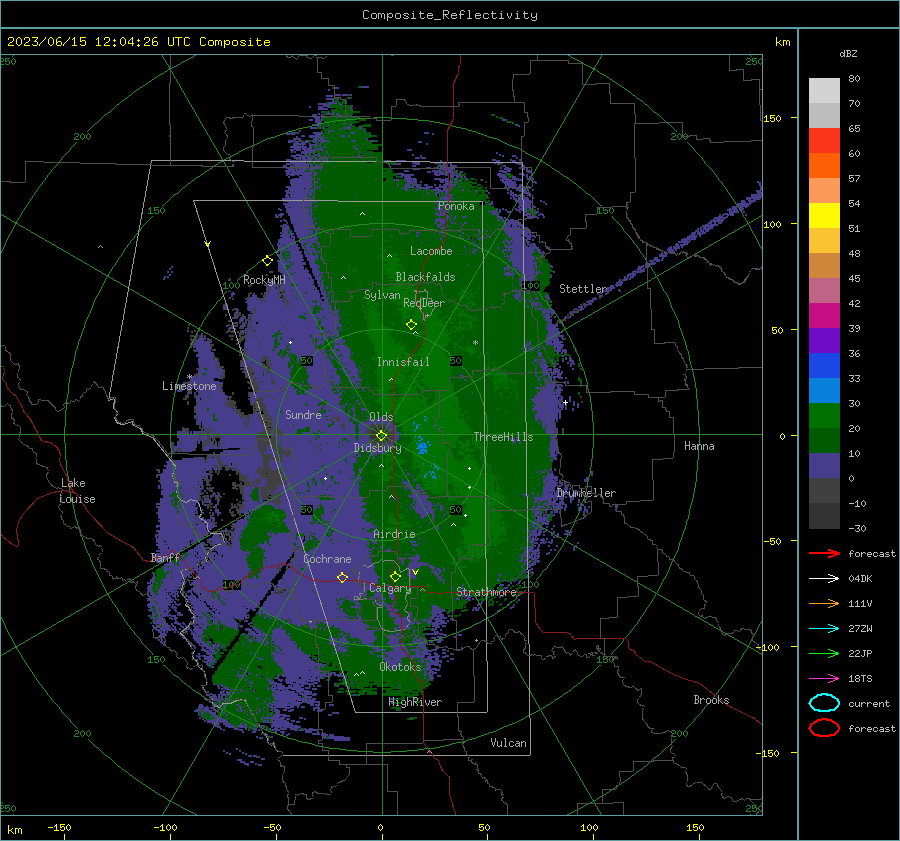Click the Drumheller city label

(x=586, y=493)
